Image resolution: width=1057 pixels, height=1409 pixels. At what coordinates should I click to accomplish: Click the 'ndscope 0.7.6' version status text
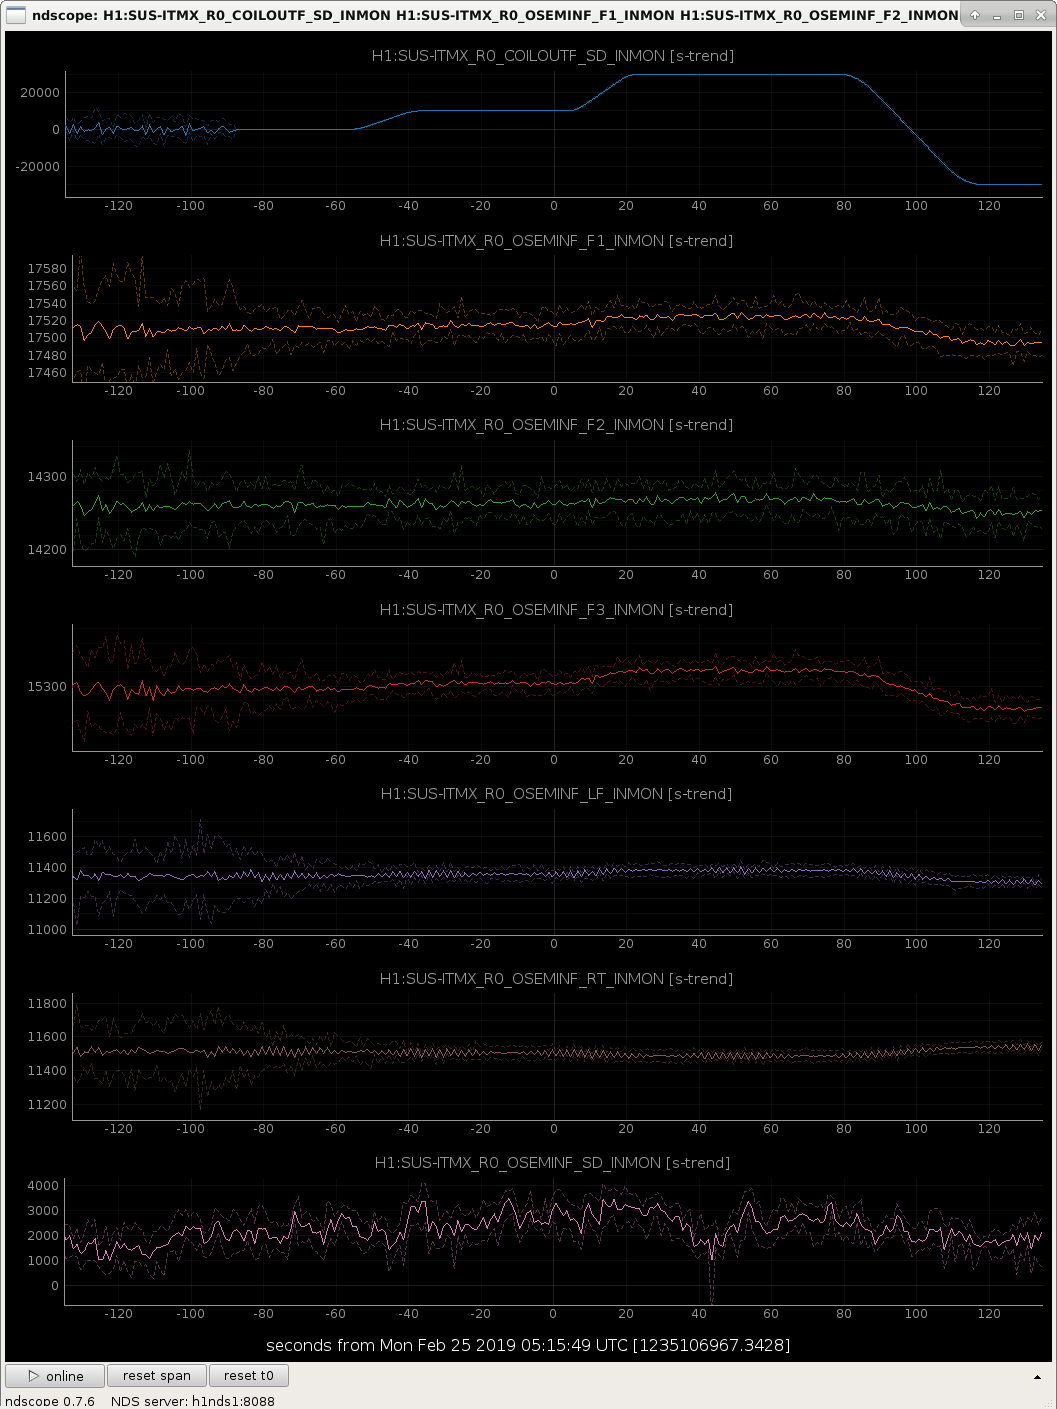click(50, 1401)
